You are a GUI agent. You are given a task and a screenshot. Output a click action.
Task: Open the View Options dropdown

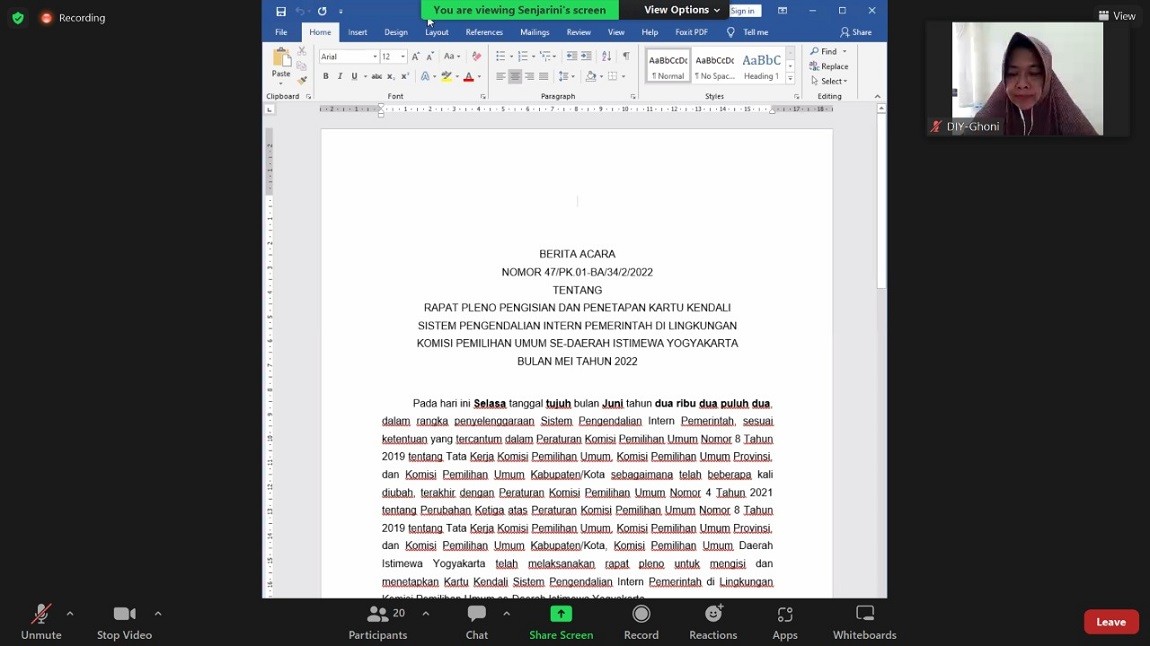point(682,10)
